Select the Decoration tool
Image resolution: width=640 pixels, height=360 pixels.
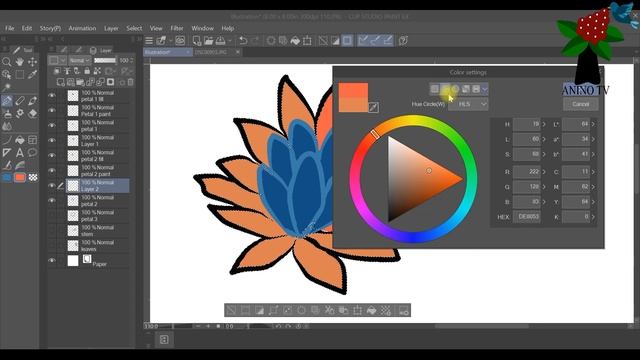click(x=20, y=113)
